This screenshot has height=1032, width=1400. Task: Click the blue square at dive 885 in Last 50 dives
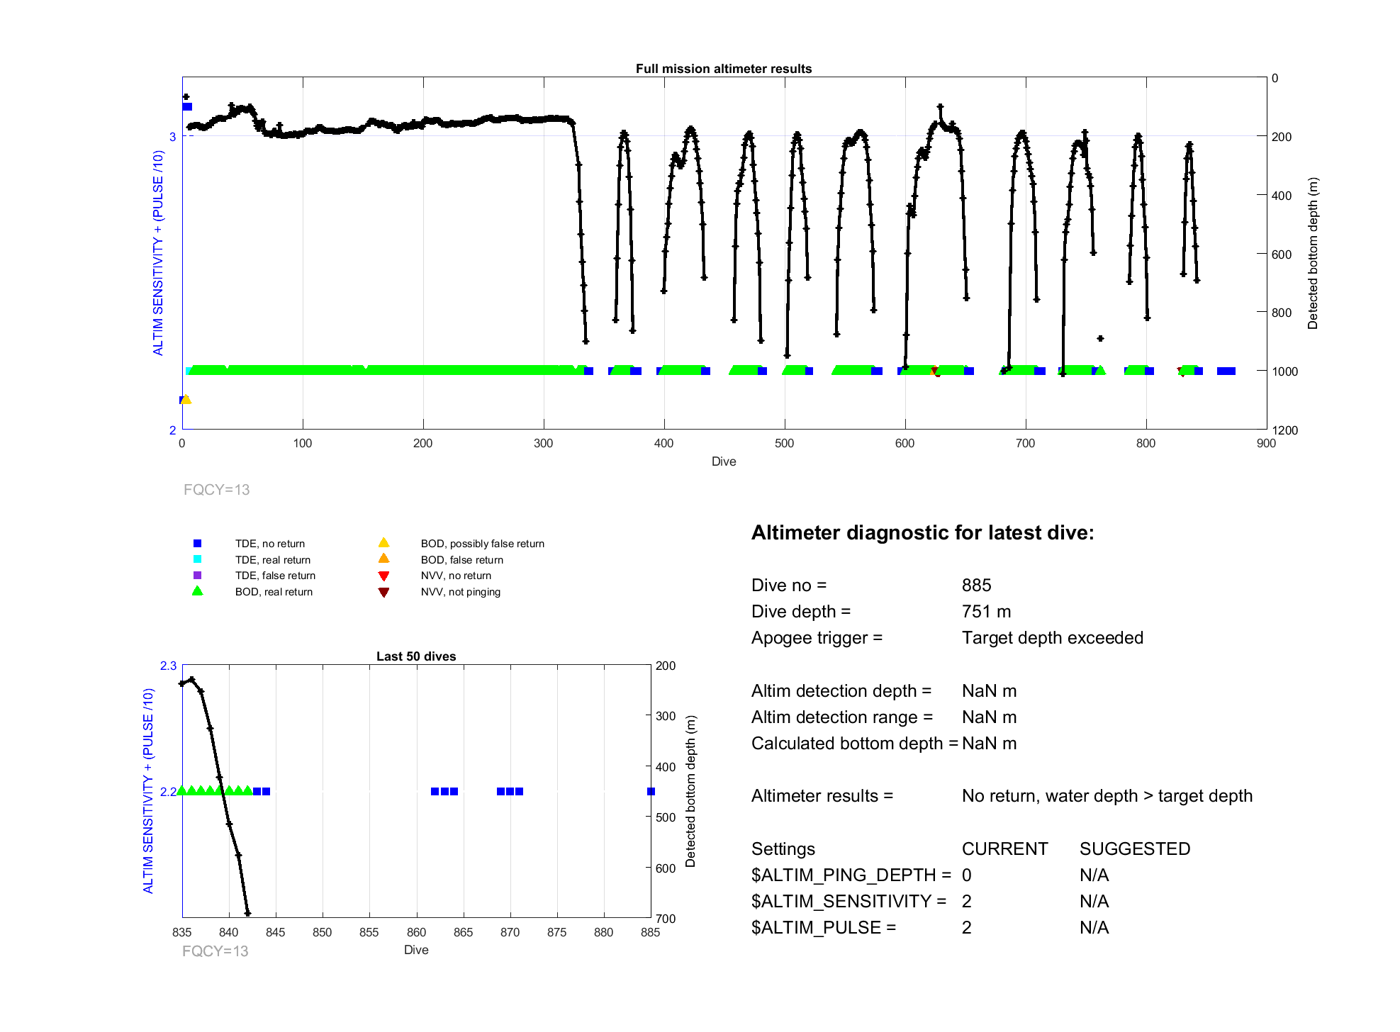point(651,792)
